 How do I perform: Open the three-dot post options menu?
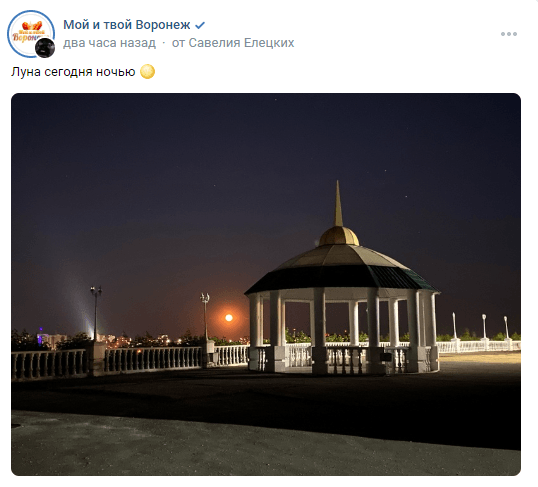coord(508,34)
